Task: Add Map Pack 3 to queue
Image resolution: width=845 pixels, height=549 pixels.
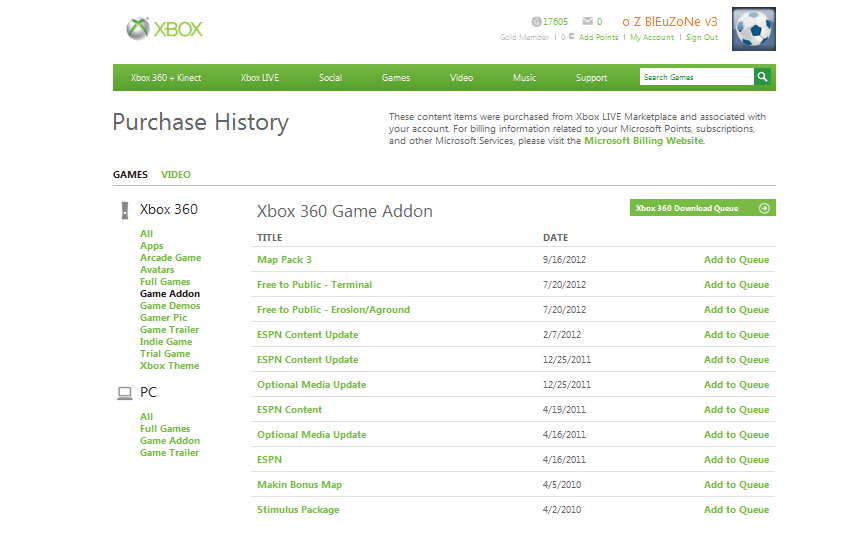Action: [736, 260]
